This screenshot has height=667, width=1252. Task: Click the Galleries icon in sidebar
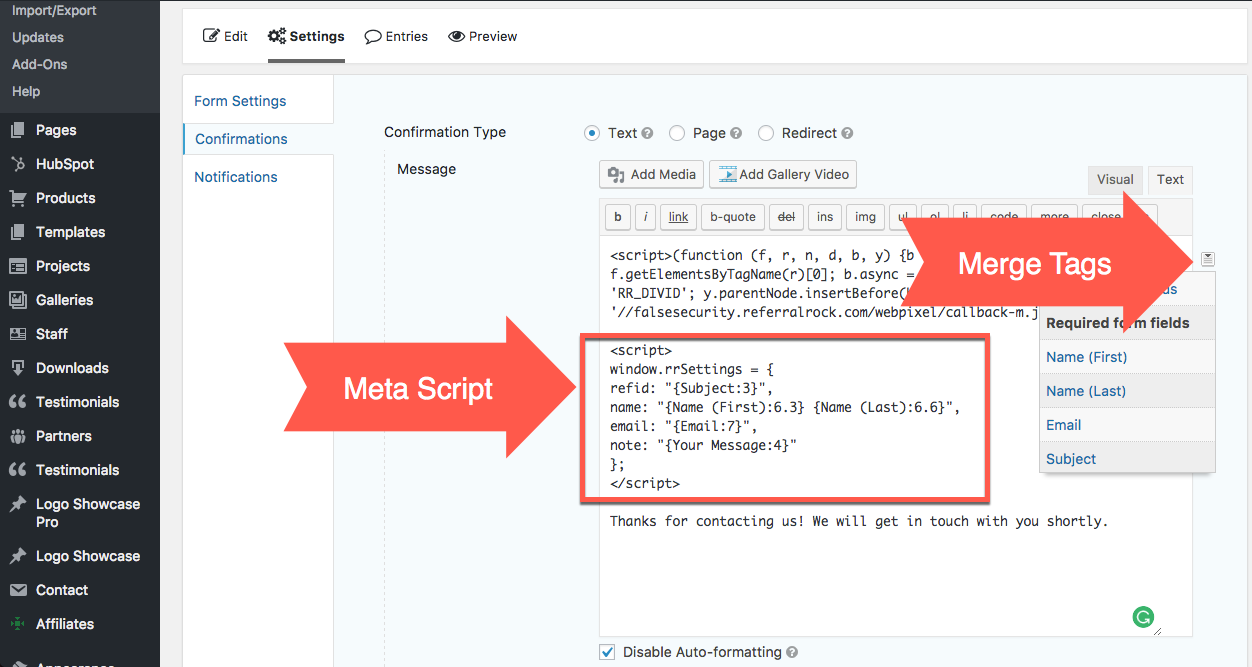[x=17, y=300]
